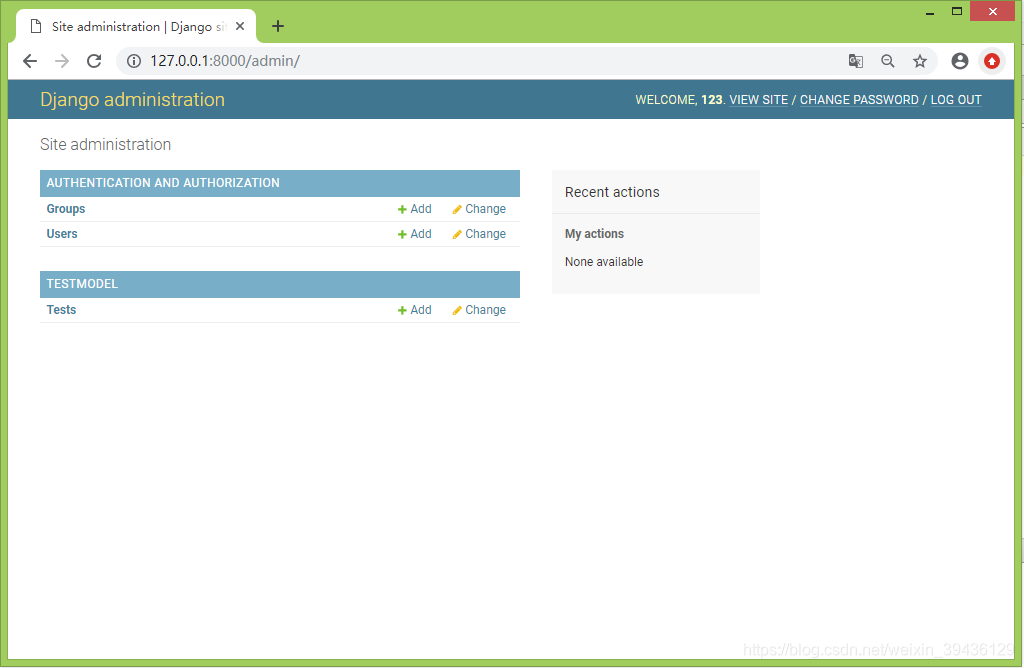Open the TESTMODEL section header
Image resolution: width=1024 pixels, height=668 pixels.
click(82, 284)
